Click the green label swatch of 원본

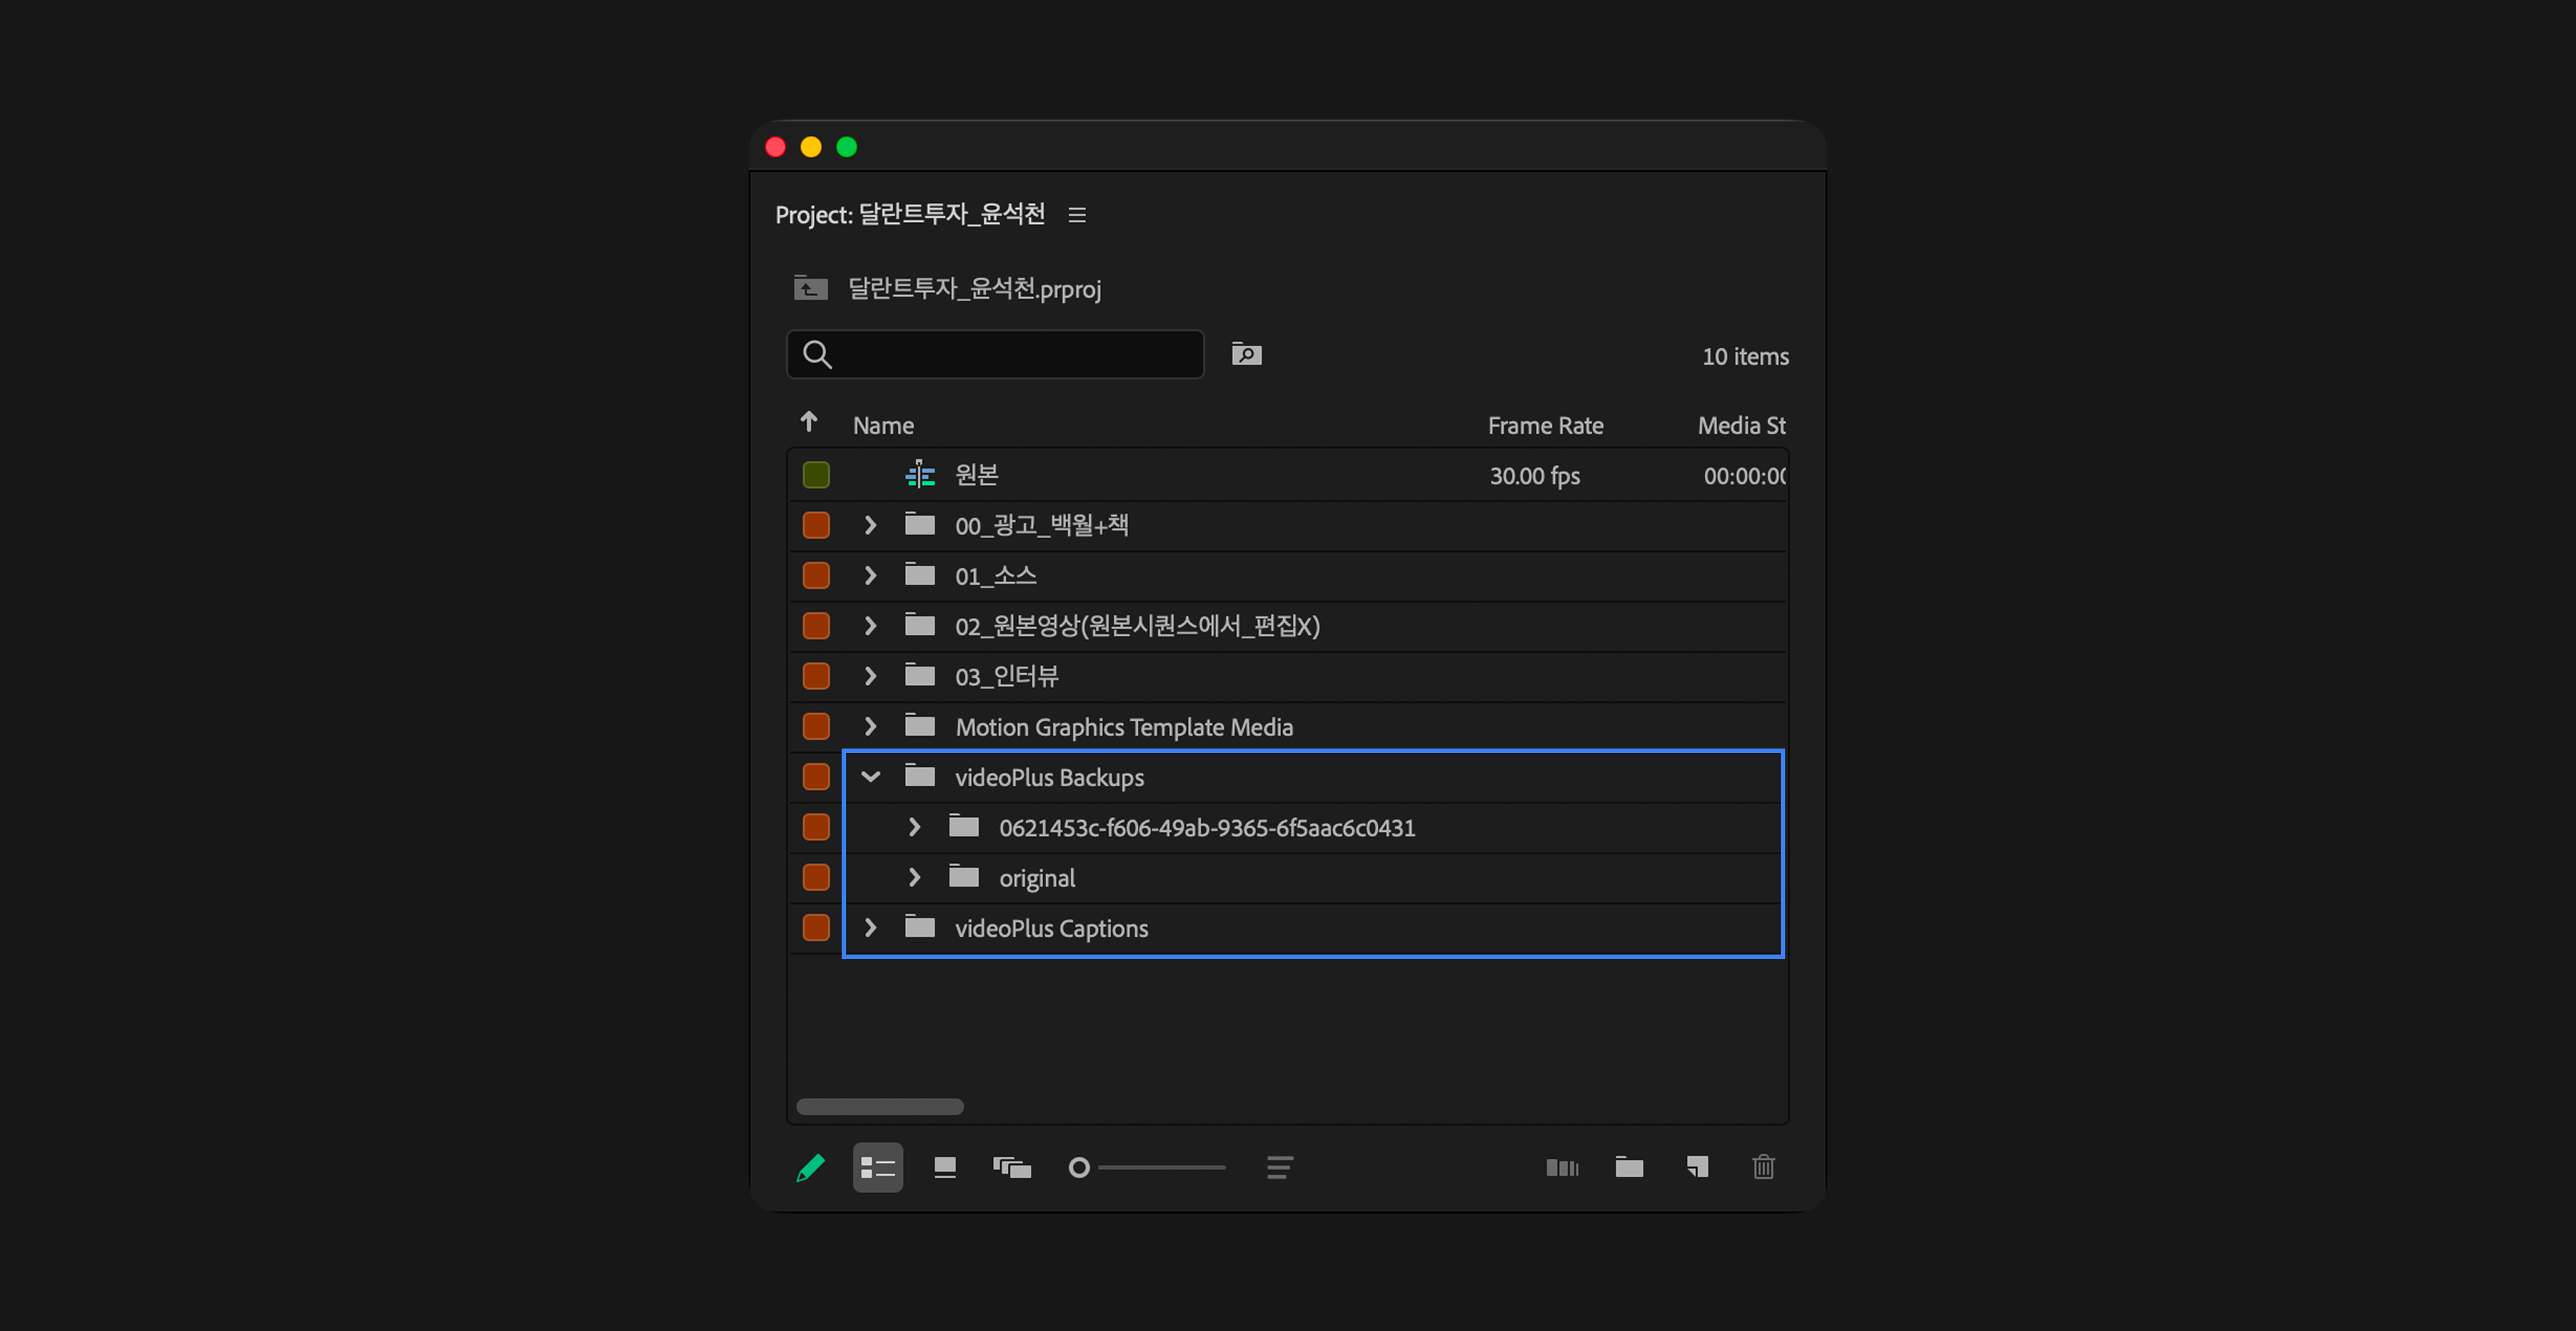click(x=816, y=475)
